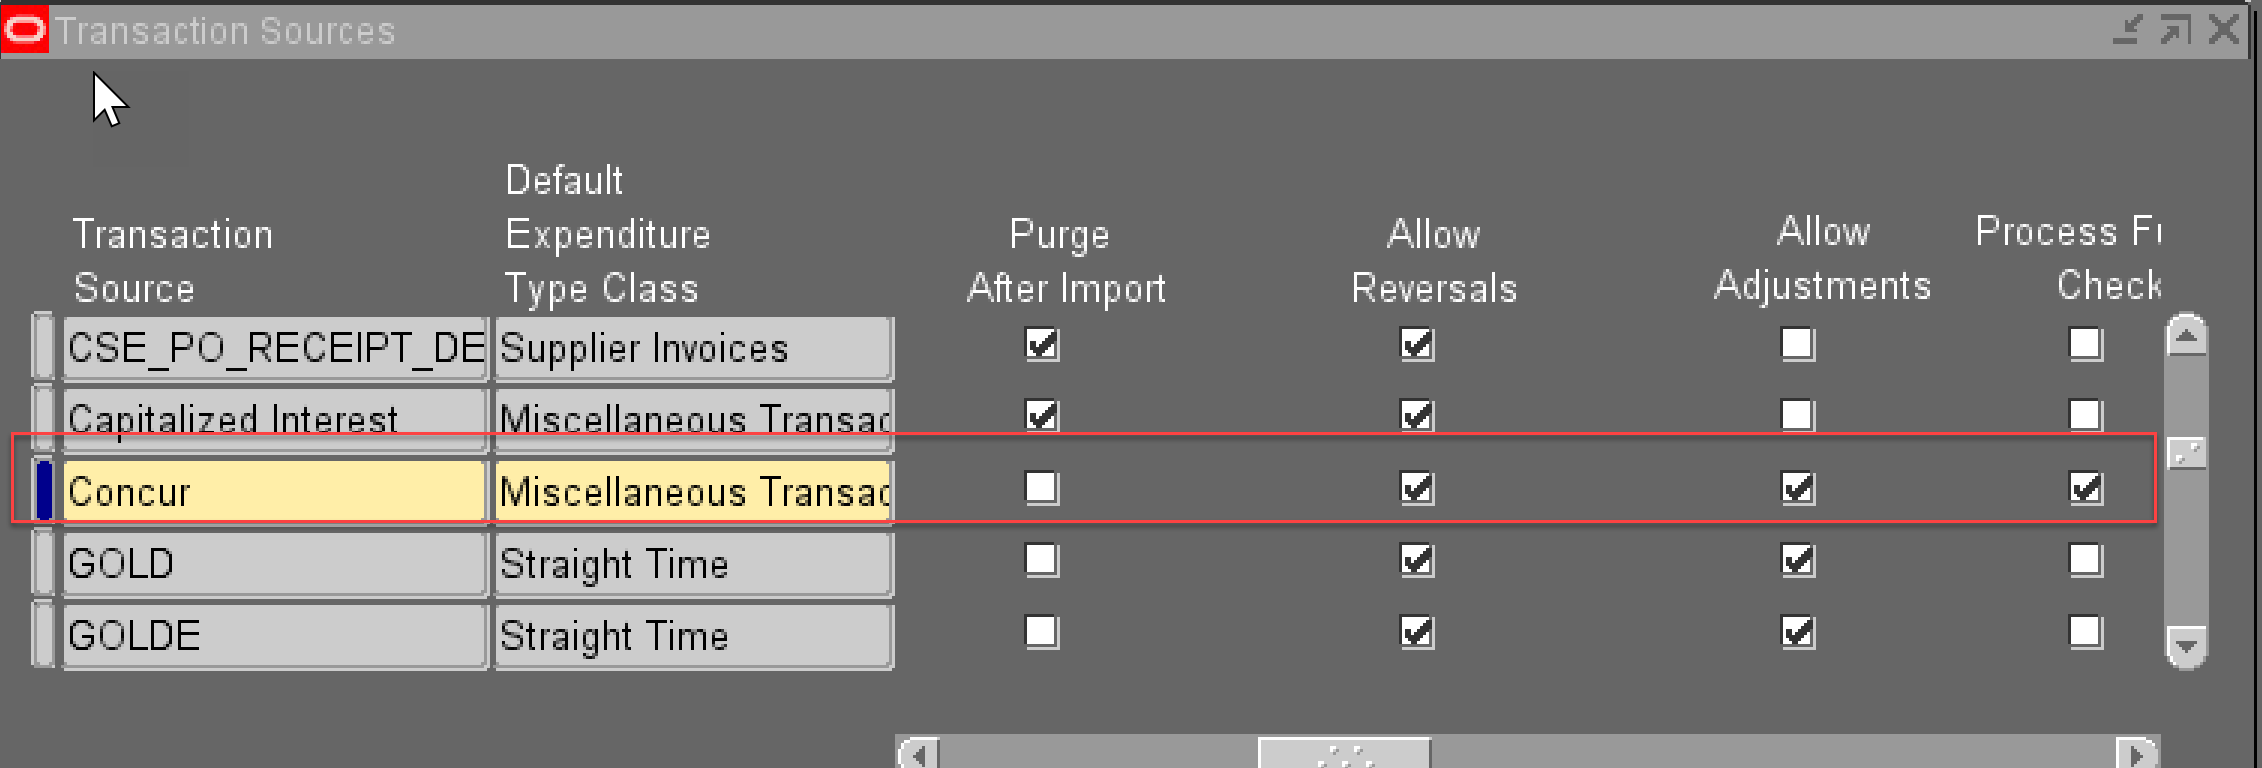Disable Process Funds Check for Concur
2262x768 pixels.
[x=2085, y=488]
